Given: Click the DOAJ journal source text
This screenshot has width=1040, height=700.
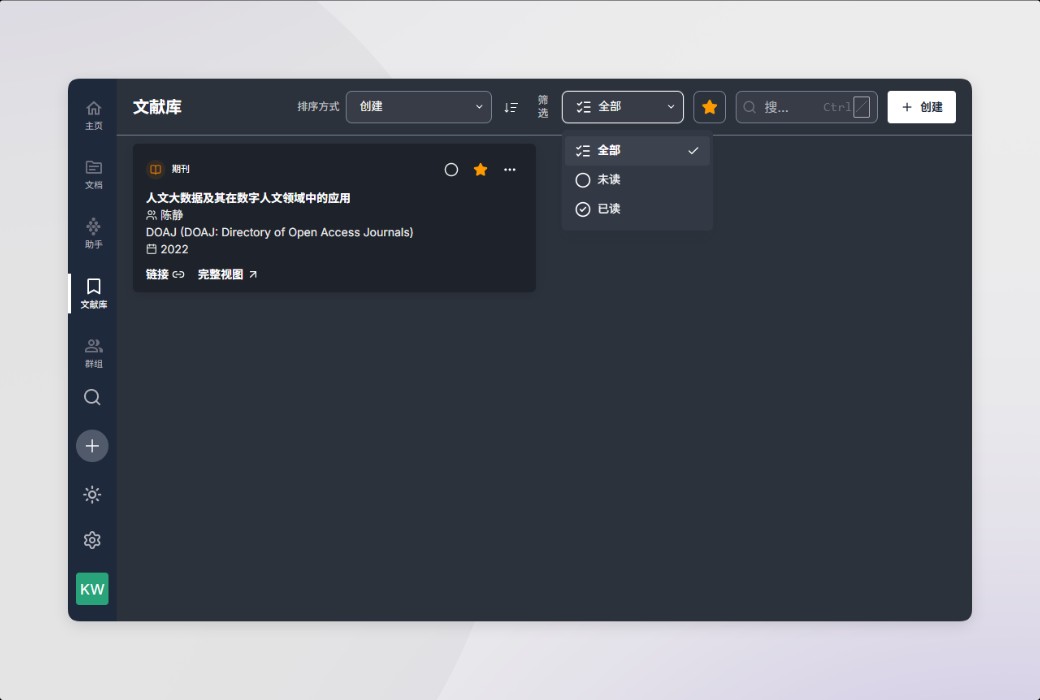Looking at the screenshot, I should pyautogui.click(x=279, y=232).
